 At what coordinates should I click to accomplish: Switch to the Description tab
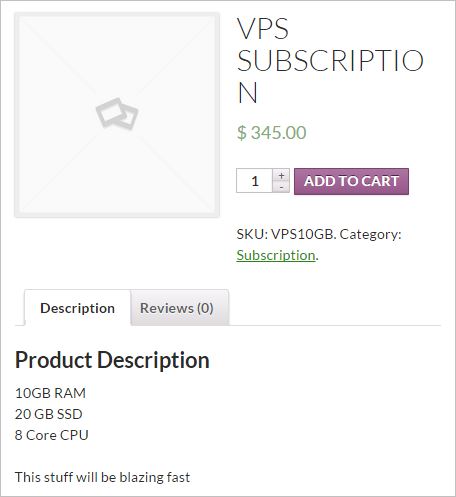(77, 308)
